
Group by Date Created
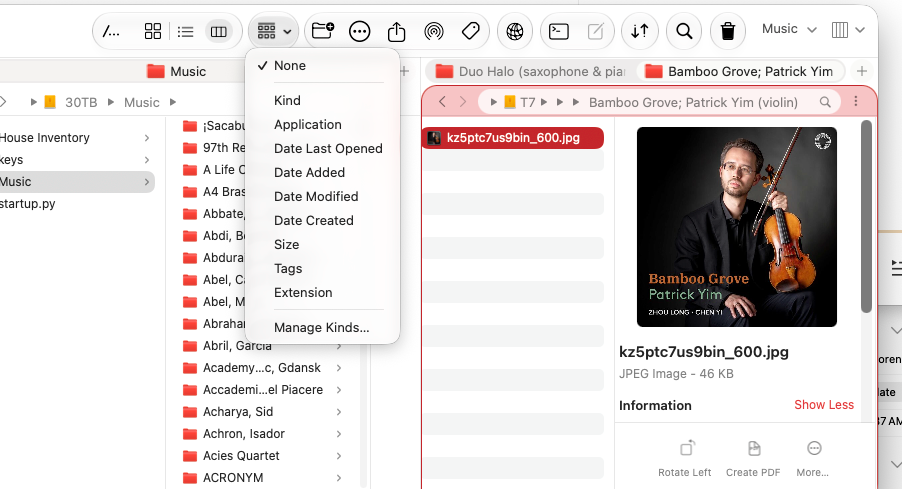click(322, 220)
